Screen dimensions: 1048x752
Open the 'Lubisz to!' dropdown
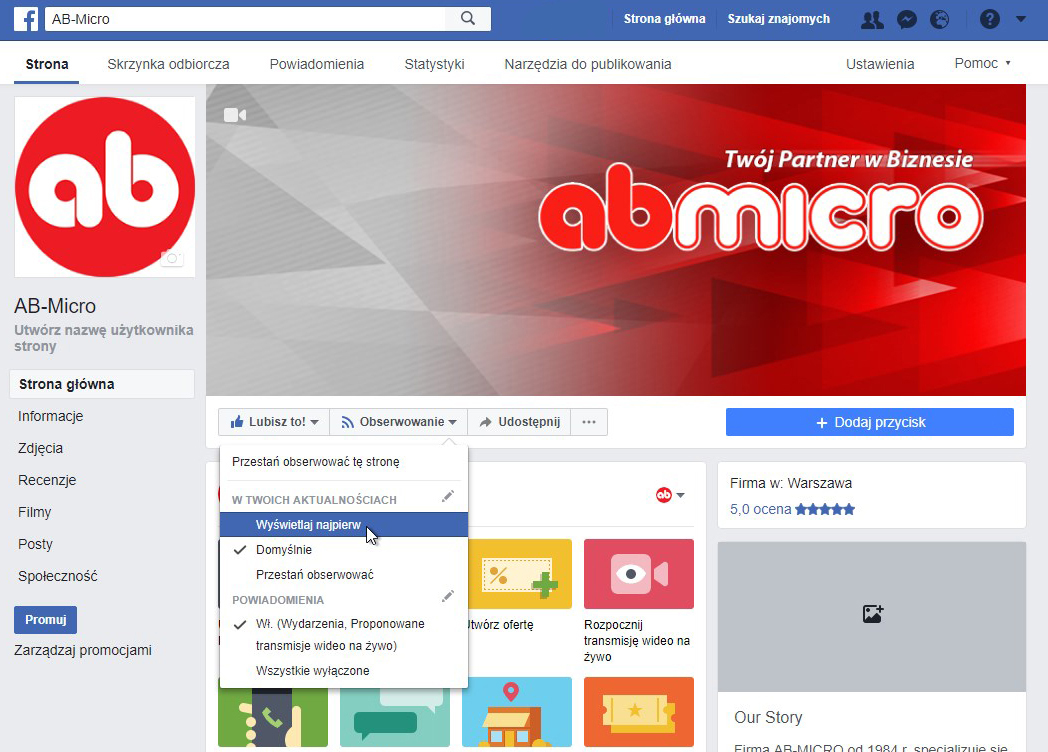coord(274,422)
